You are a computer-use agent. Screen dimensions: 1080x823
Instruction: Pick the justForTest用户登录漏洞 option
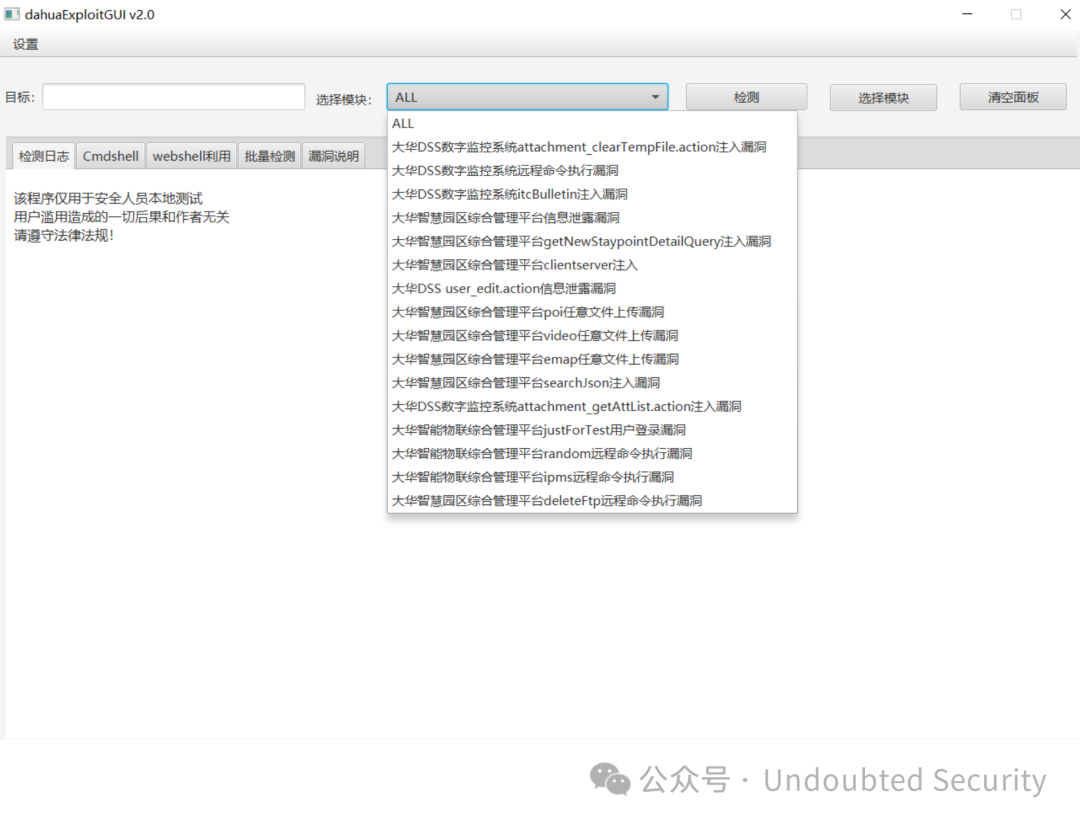[592, 430]
